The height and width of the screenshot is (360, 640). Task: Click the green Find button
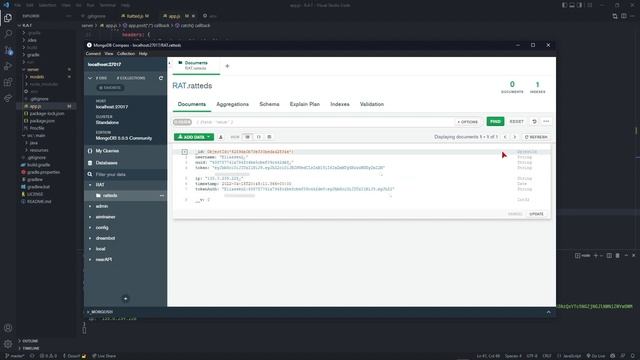[x=495, y=122]
